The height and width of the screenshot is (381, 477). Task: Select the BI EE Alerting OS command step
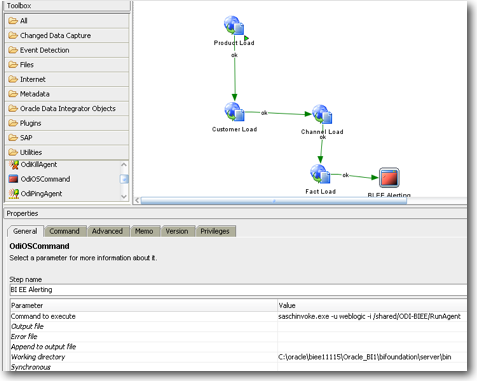(389, 178)
